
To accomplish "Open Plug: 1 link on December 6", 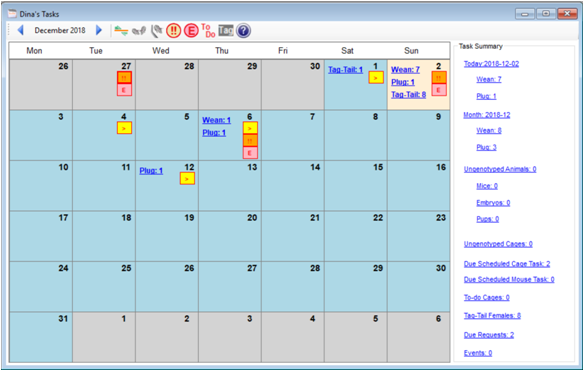I will point(214,133).
